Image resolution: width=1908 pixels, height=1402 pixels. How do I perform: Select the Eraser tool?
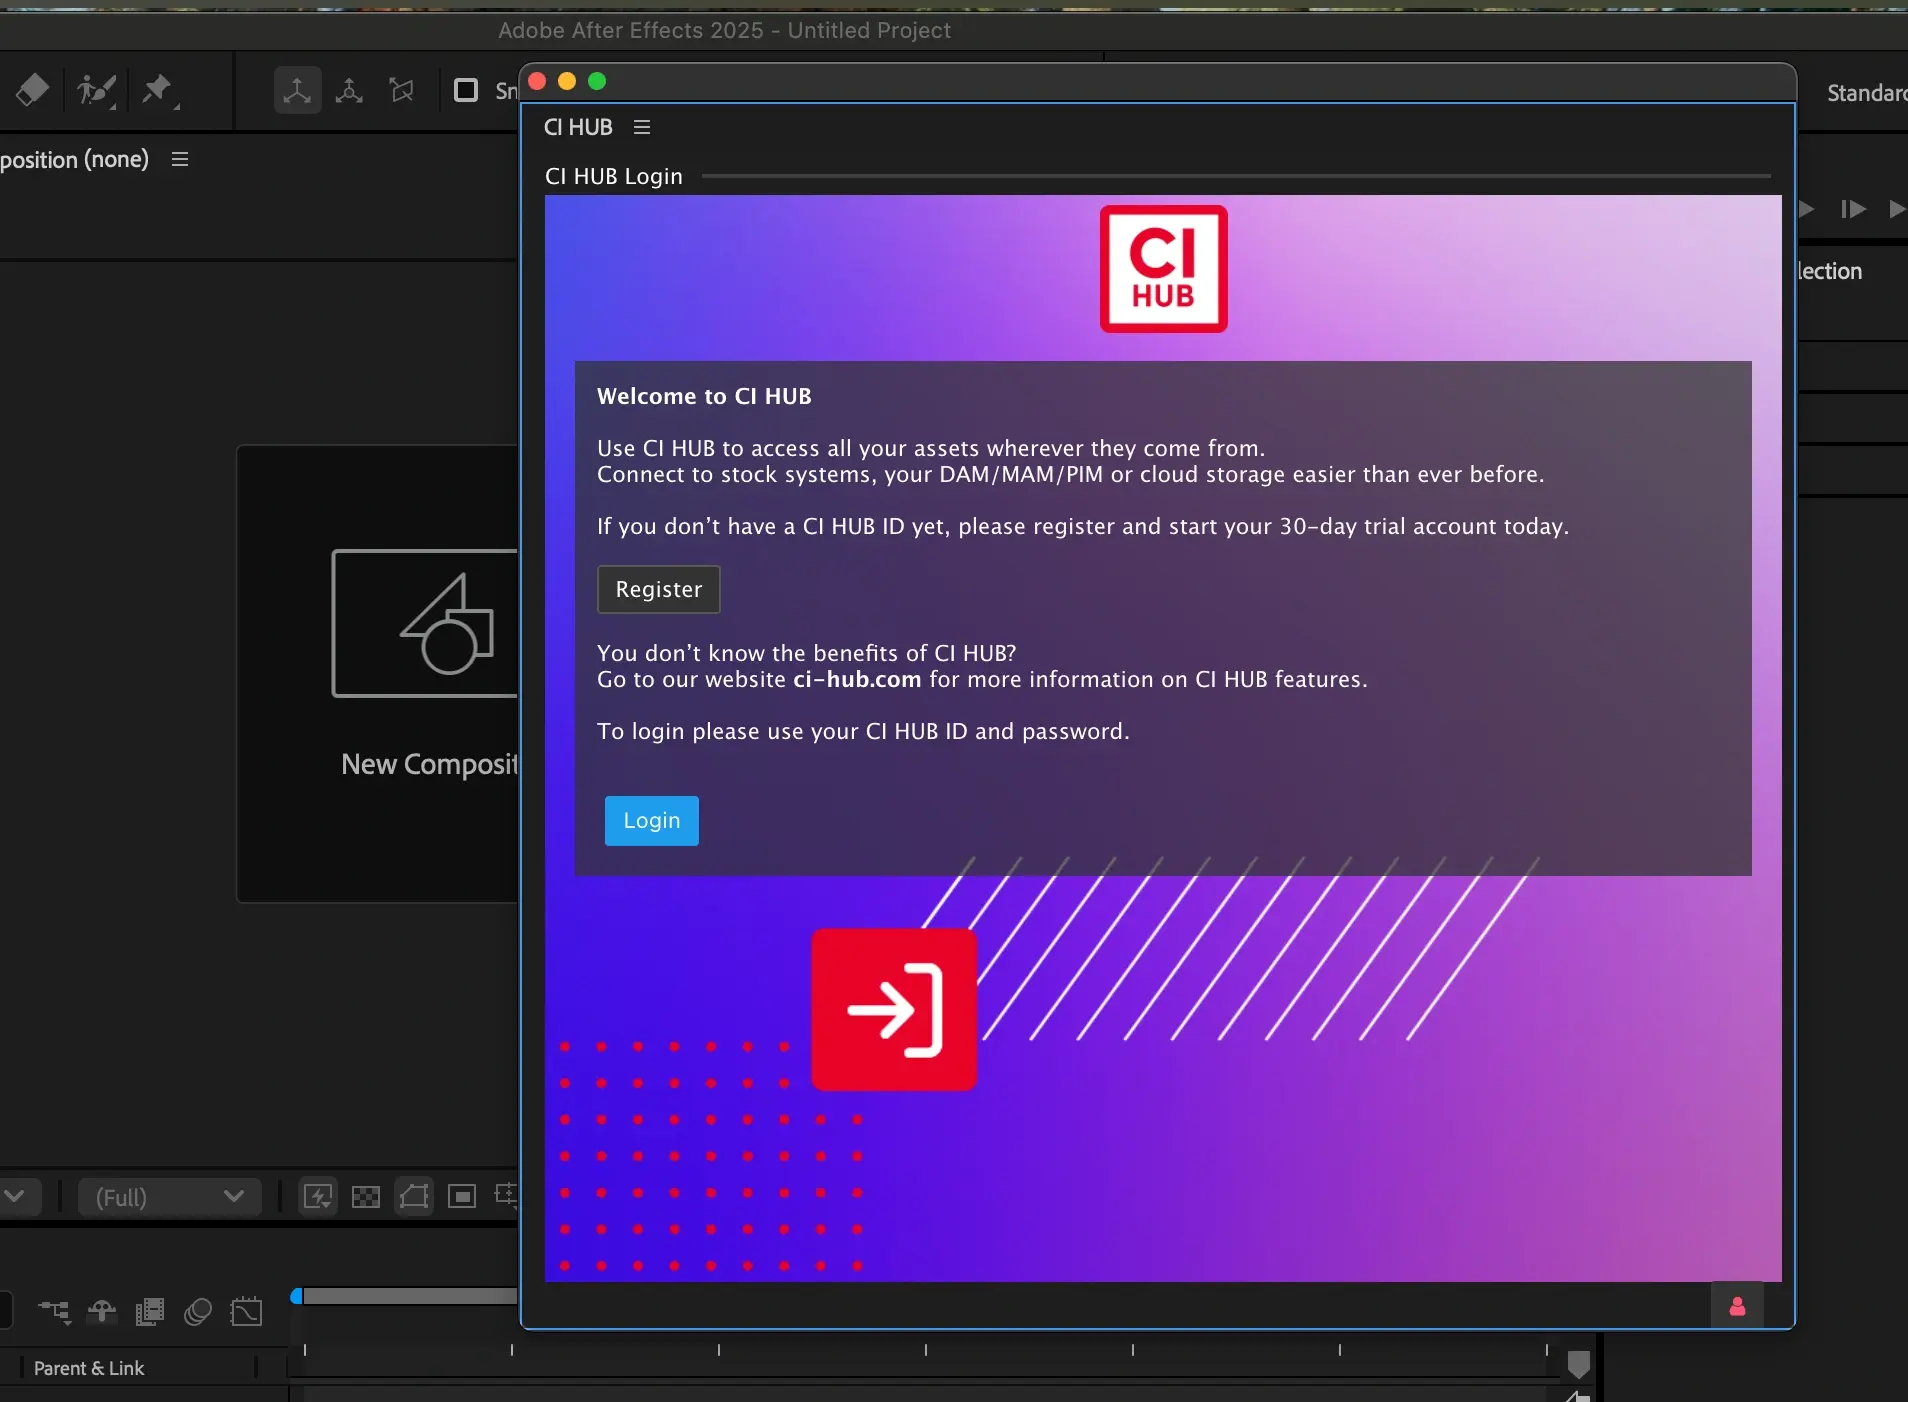pos(32,90)
